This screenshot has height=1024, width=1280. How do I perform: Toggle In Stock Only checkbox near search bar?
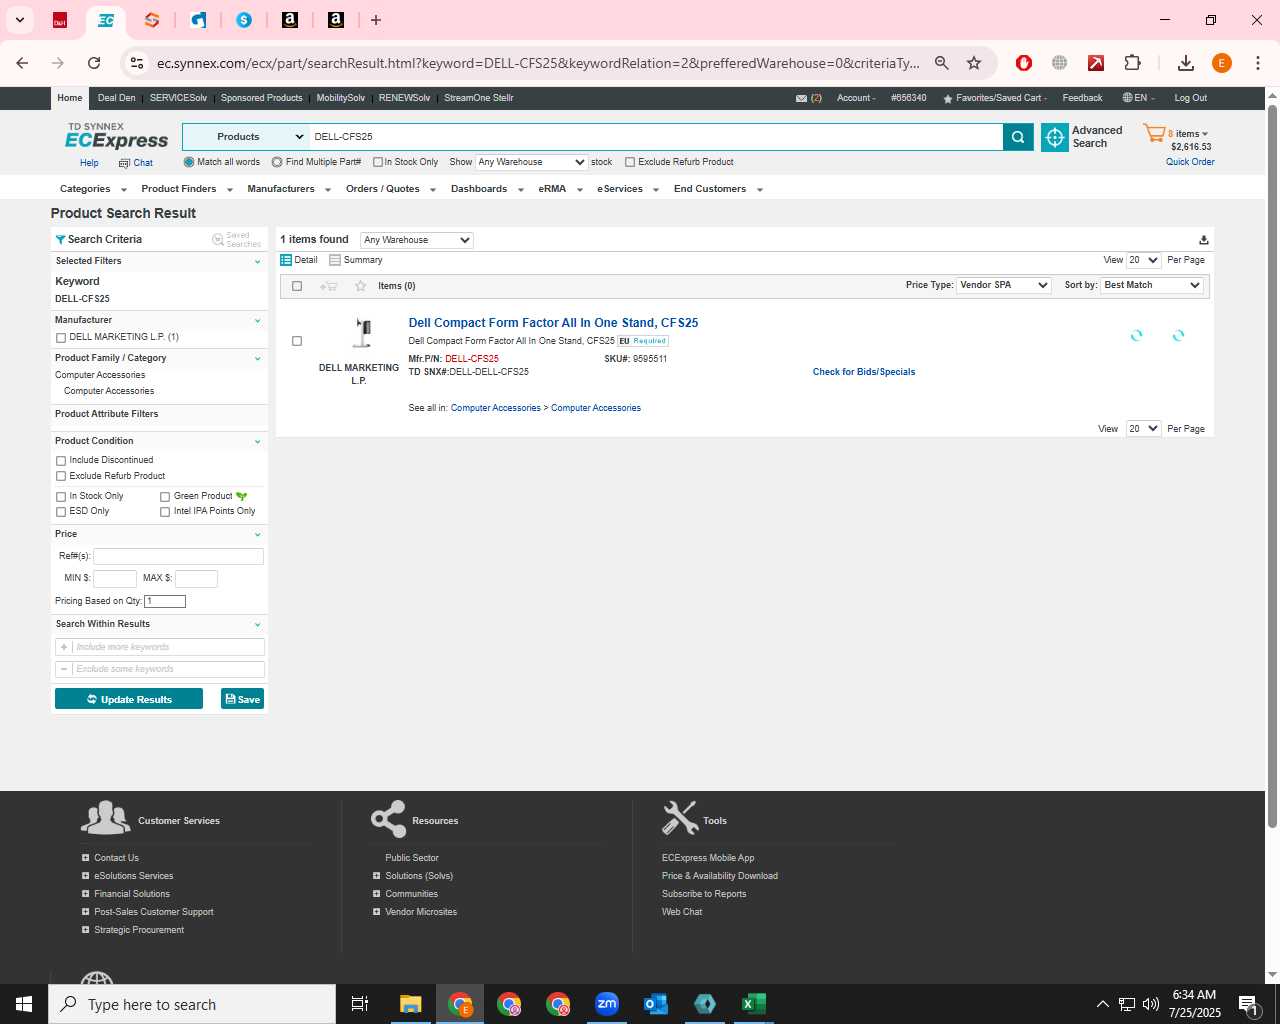pyautogui.click(x=378, y=162)
